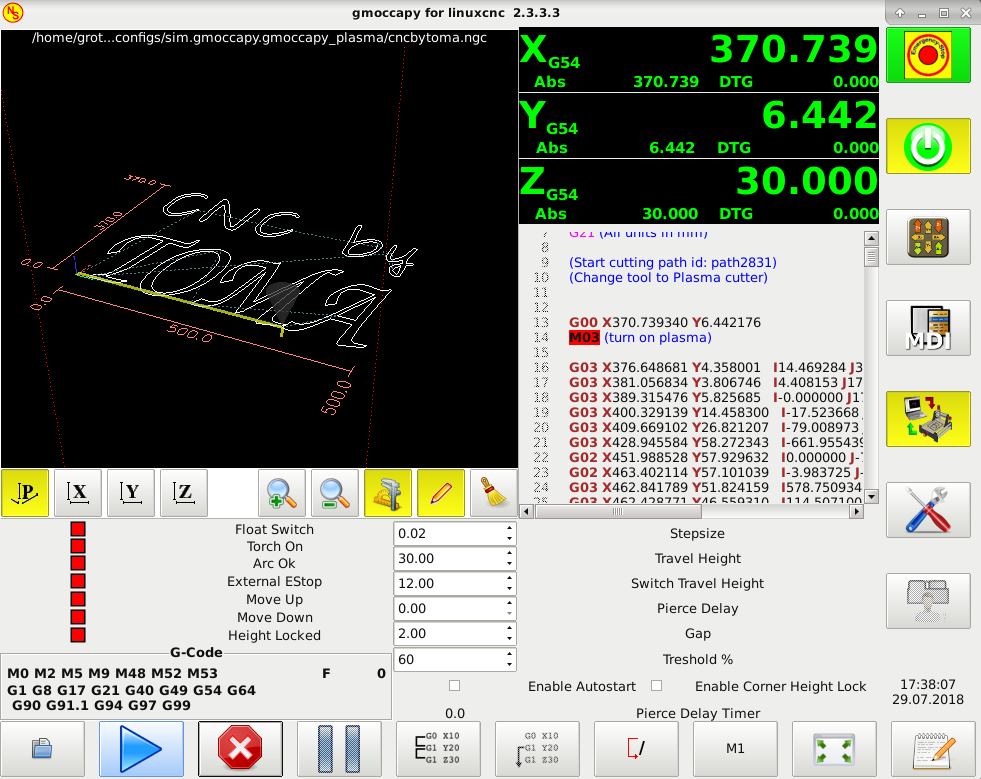
Task: Toggle the M1 optional stop button
Action: (x=735, y=748)
